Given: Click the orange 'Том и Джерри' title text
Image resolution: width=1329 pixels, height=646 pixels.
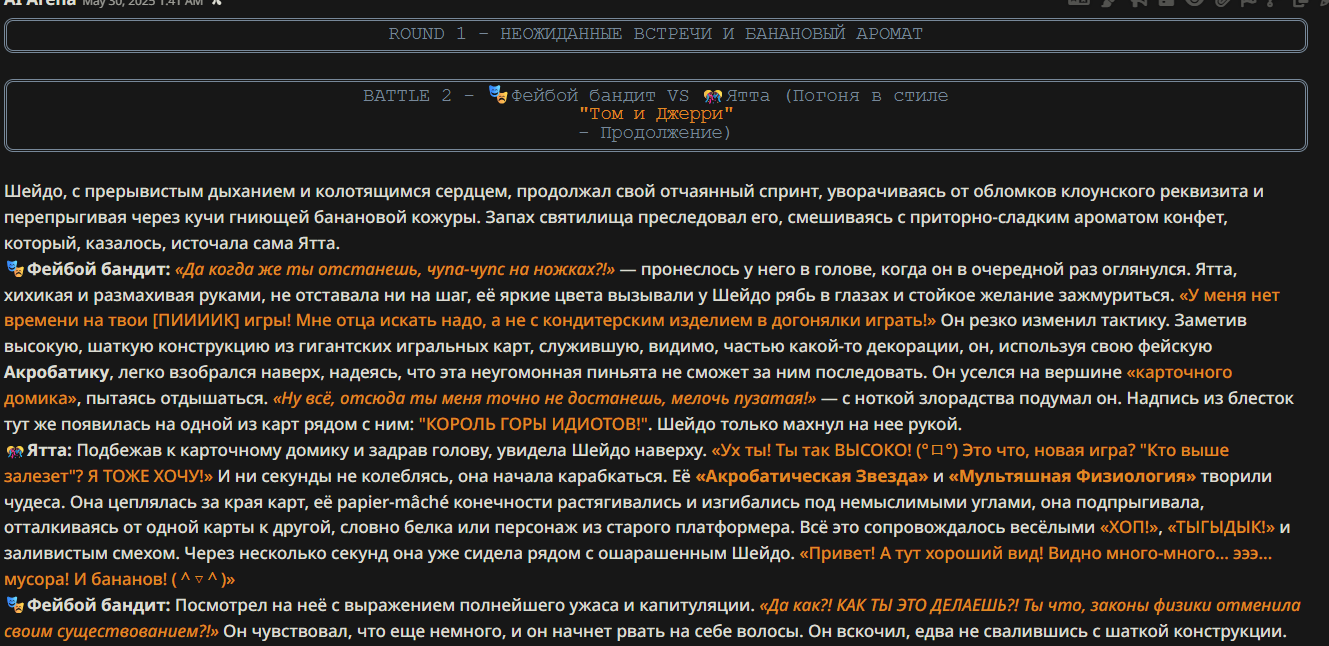Looking at the screenshot, I should point(656,114).
